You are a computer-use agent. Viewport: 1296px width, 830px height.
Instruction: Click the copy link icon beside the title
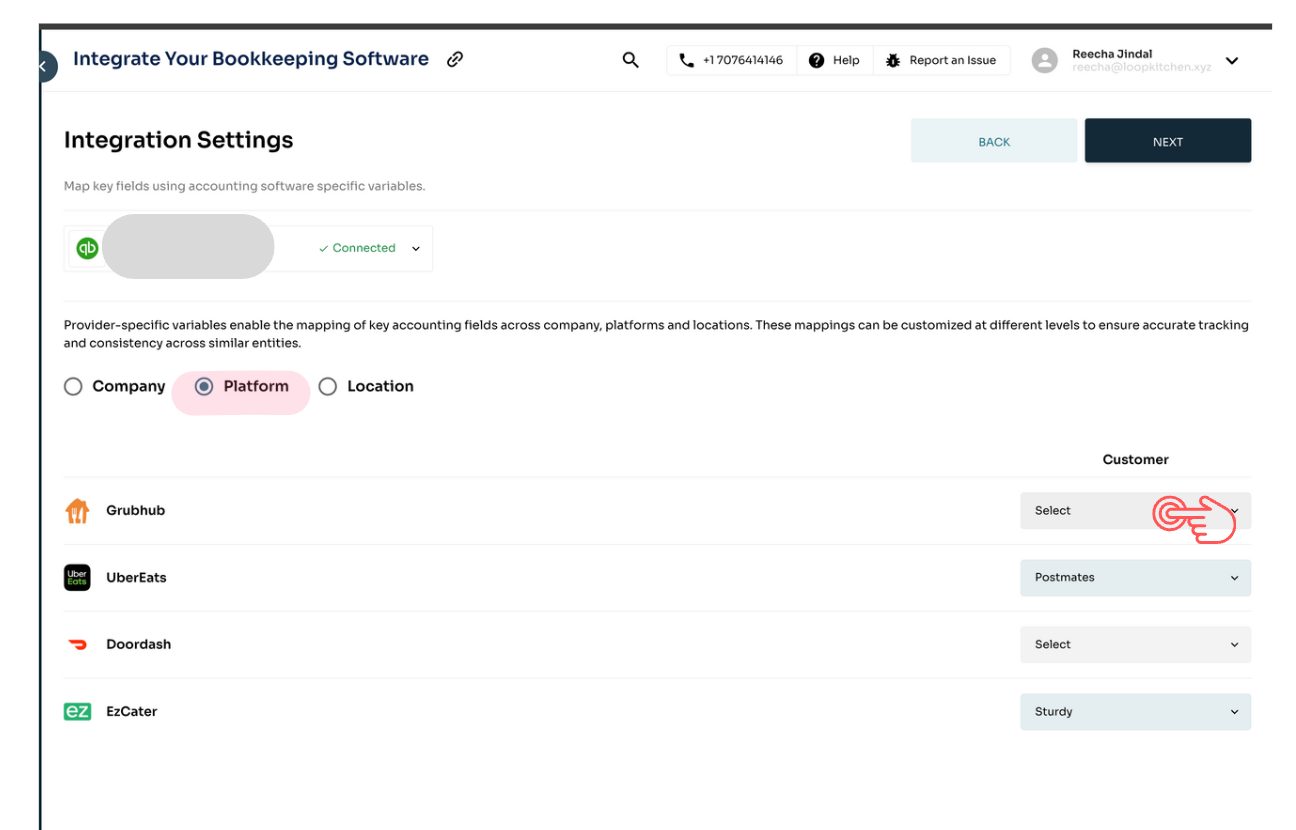coord(455,59)
